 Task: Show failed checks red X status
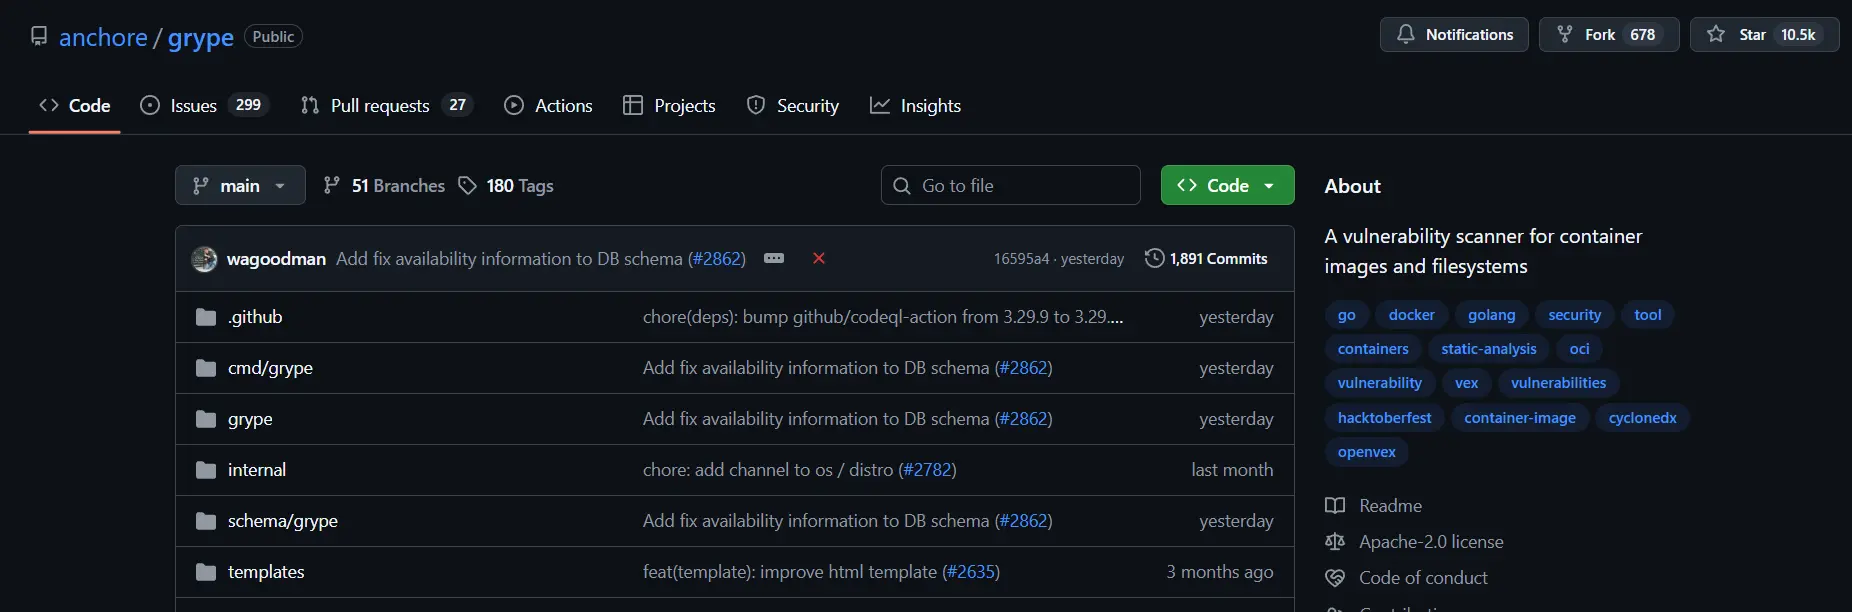click(x=819, y=258)
